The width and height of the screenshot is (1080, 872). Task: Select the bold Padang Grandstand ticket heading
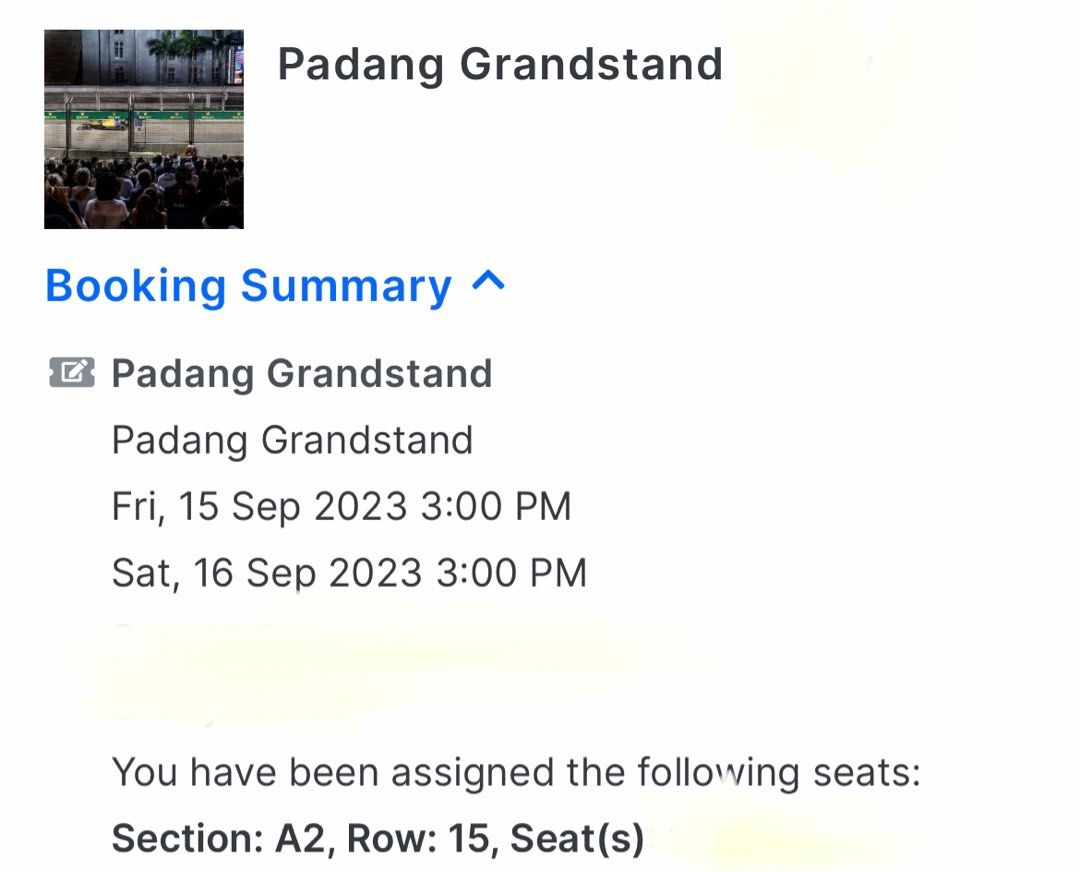pos(303,373)
